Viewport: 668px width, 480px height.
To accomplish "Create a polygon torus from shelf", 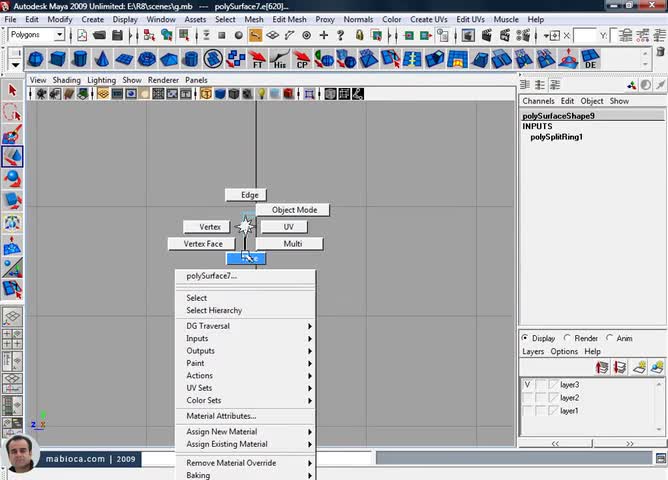I will tap(147, 59).
